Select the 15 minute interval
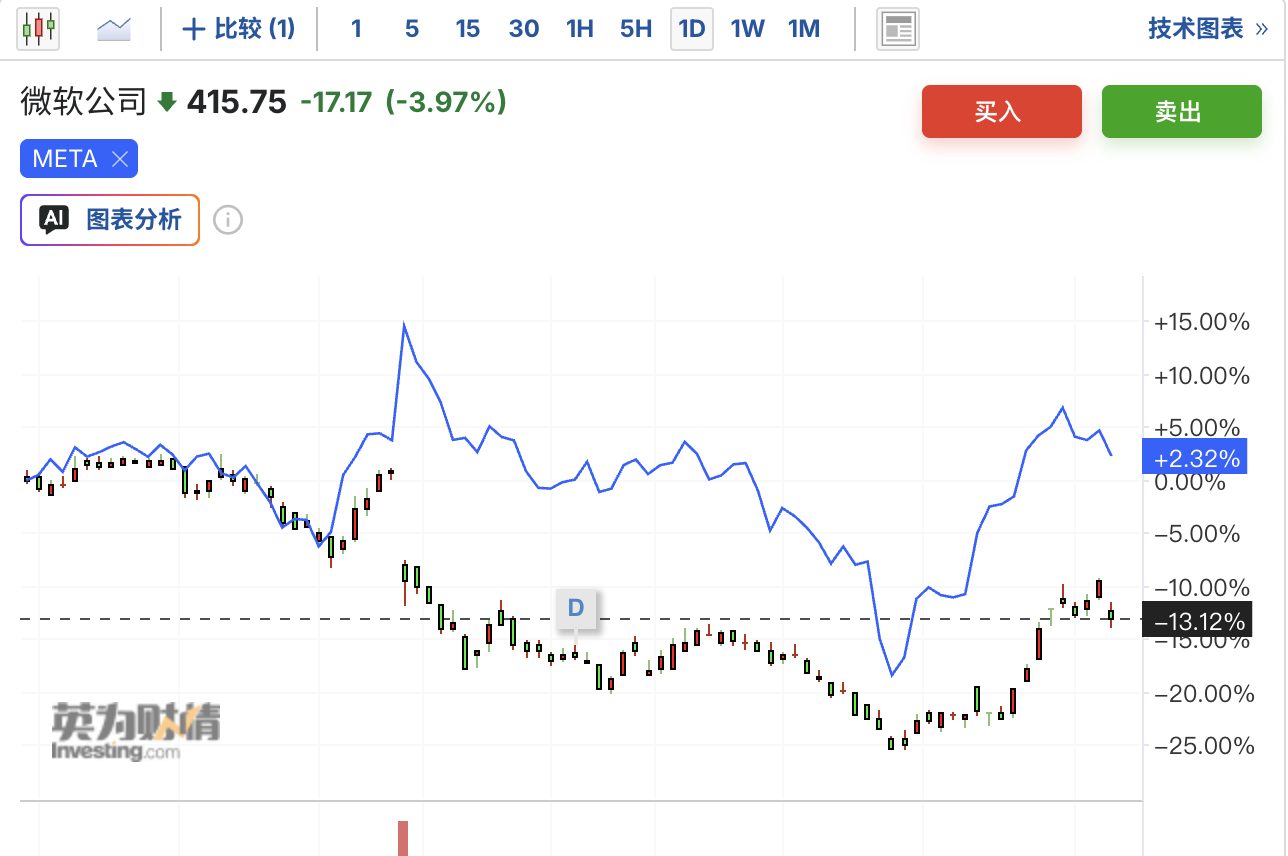This screenshot has height=856, width=1288. click(468, 29)
